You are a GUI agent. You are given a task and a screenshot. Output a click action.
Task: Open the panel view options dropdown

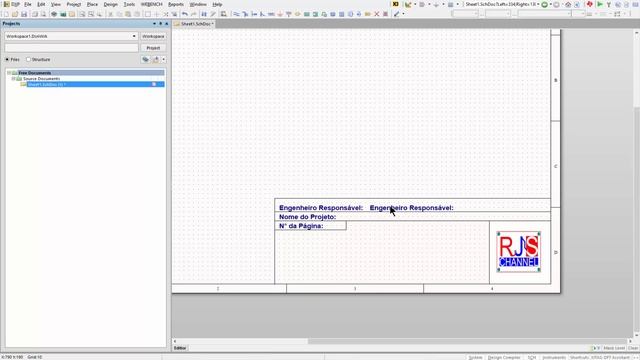click(164, 60)
